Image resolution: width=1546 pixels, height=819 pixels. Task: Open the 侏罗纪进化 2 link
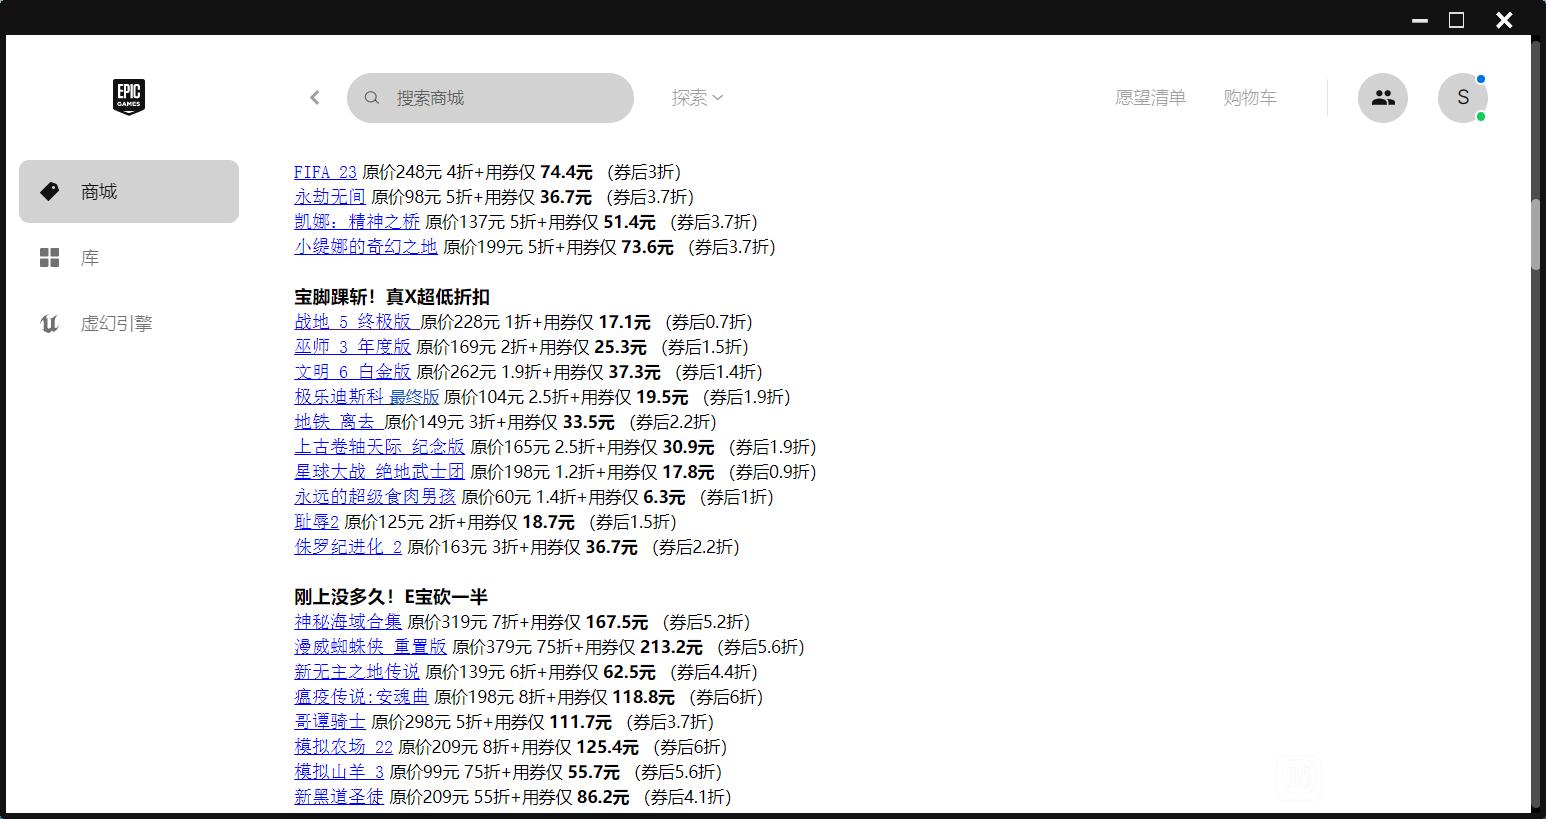(x=348, y=547)
